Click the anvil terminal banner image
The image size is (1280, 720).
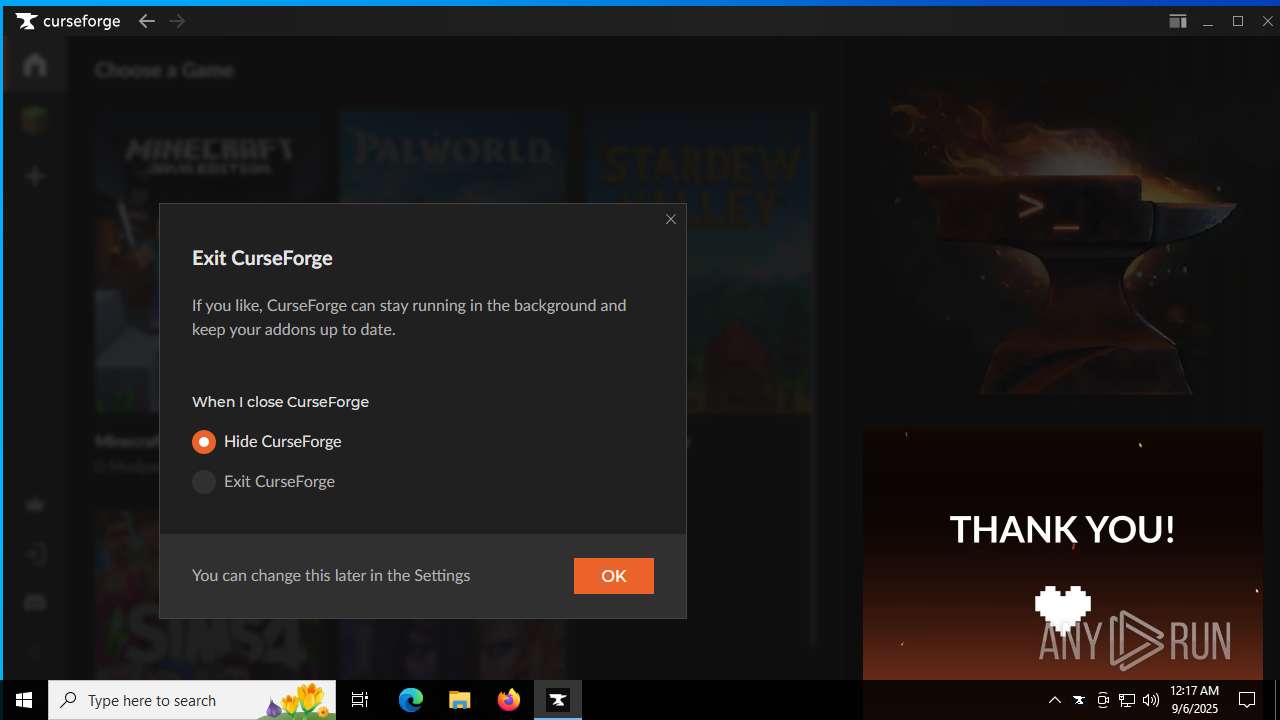[x=1063, y=237]
